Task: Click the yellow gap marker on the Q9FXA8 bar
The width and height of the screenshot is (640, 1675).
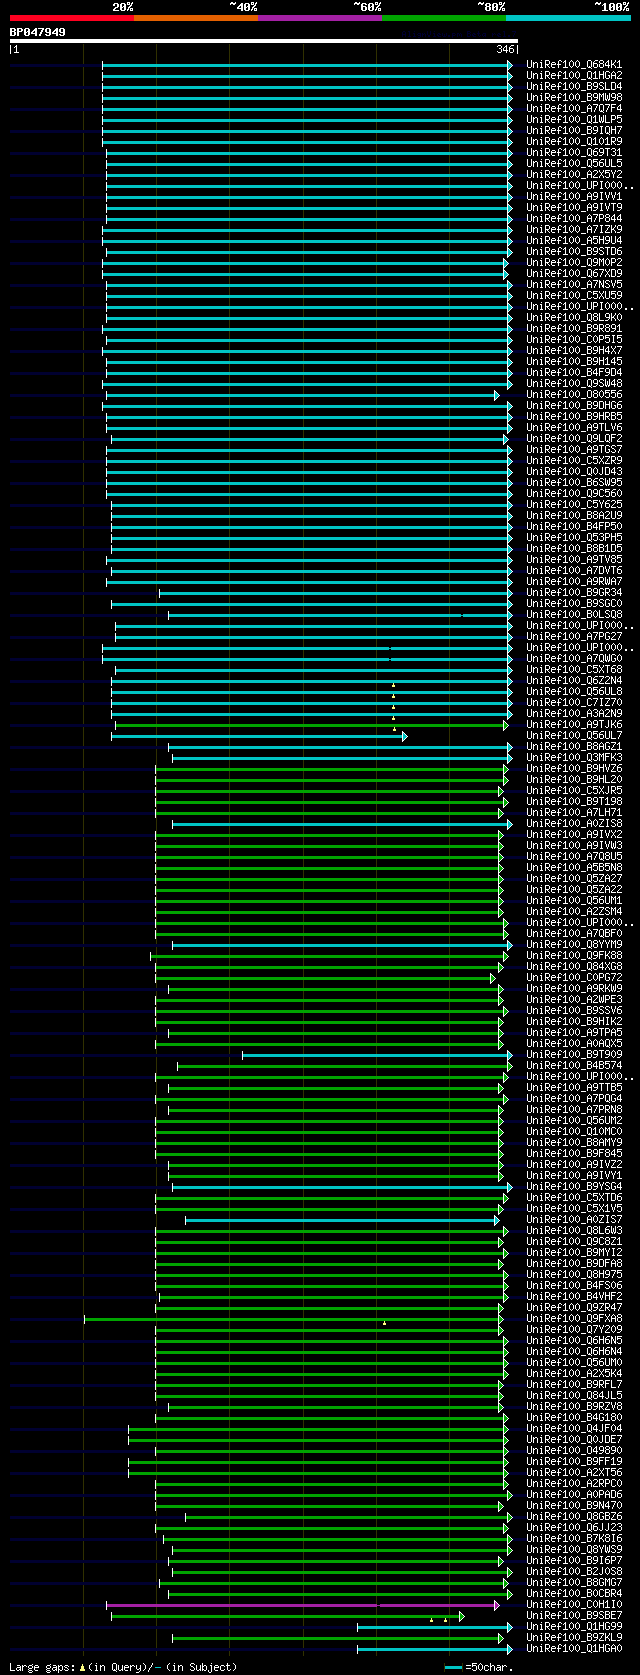Action: [384, 1323]
